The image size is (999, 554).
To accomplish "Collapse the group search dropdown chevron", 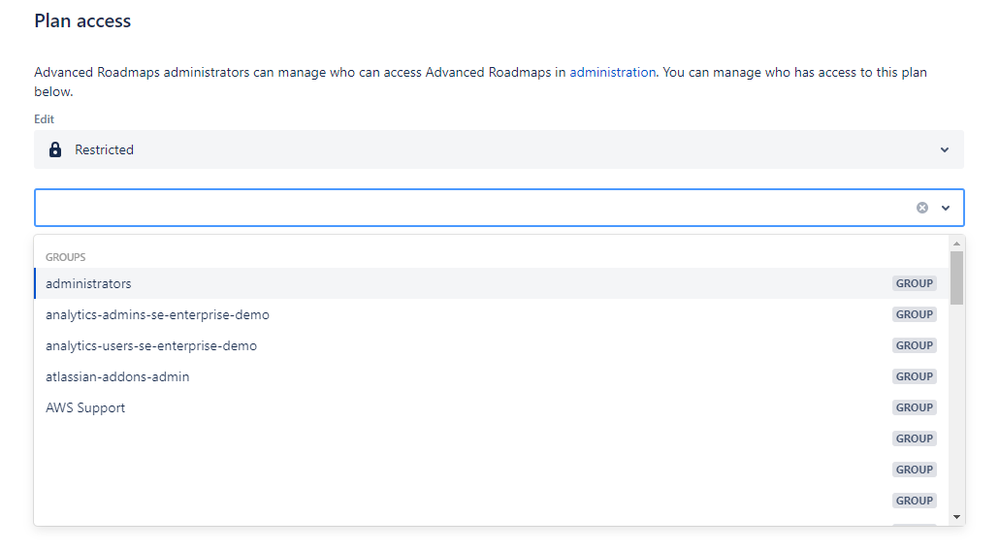I will (x=945, y=208).
